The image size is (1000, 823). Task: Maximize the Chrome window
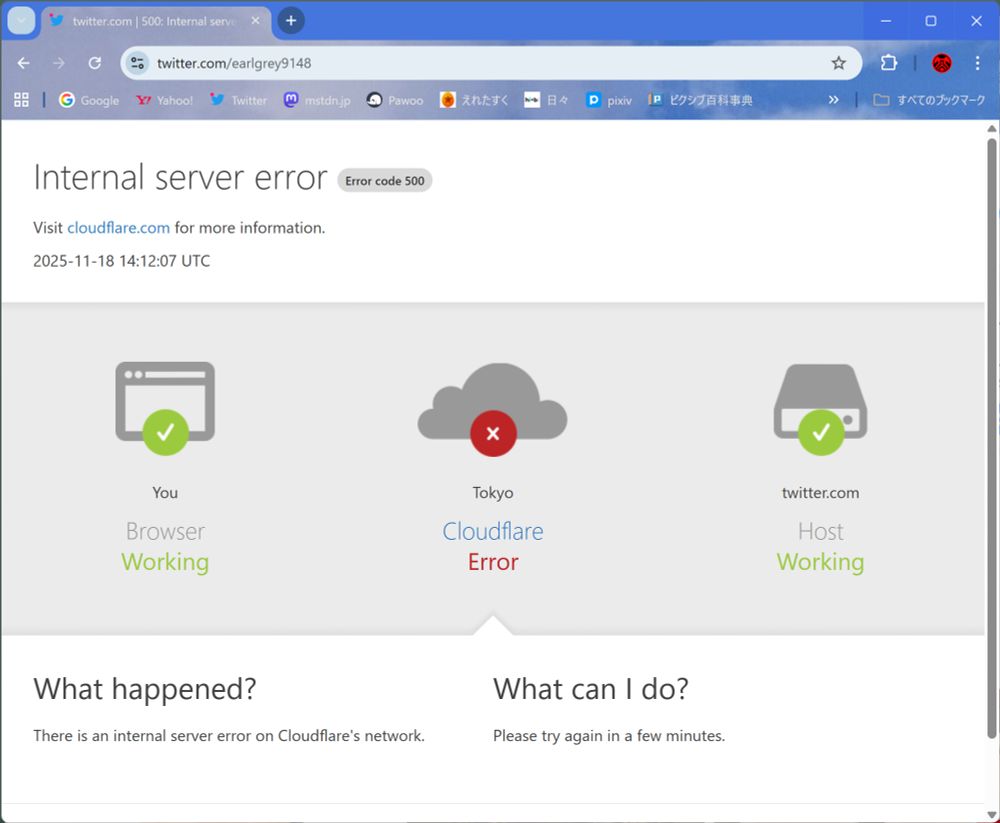click(x=931, y=21)
